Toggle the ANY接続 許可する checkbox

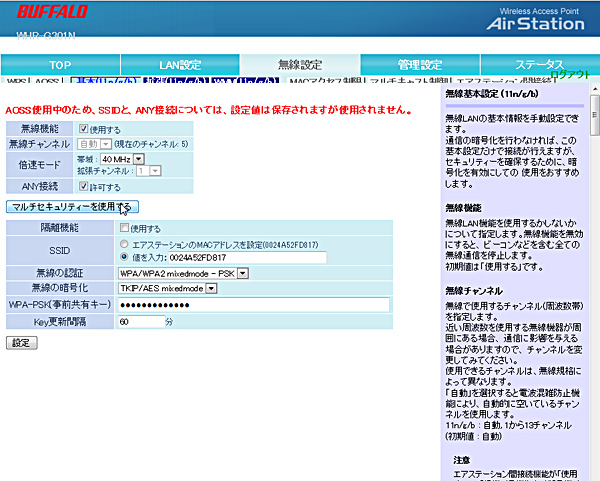coord(85,186)
